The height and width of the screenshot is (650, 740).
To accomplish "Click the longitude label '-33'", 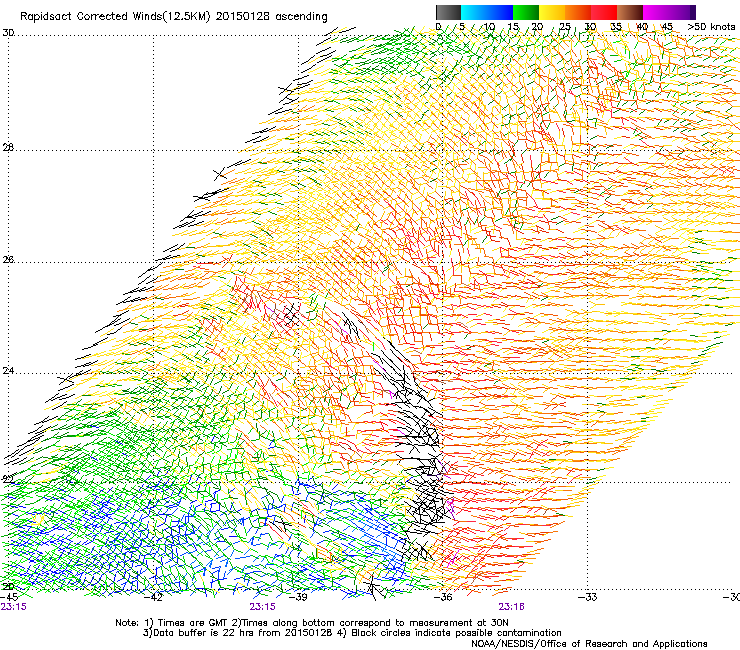I will 588,597.
